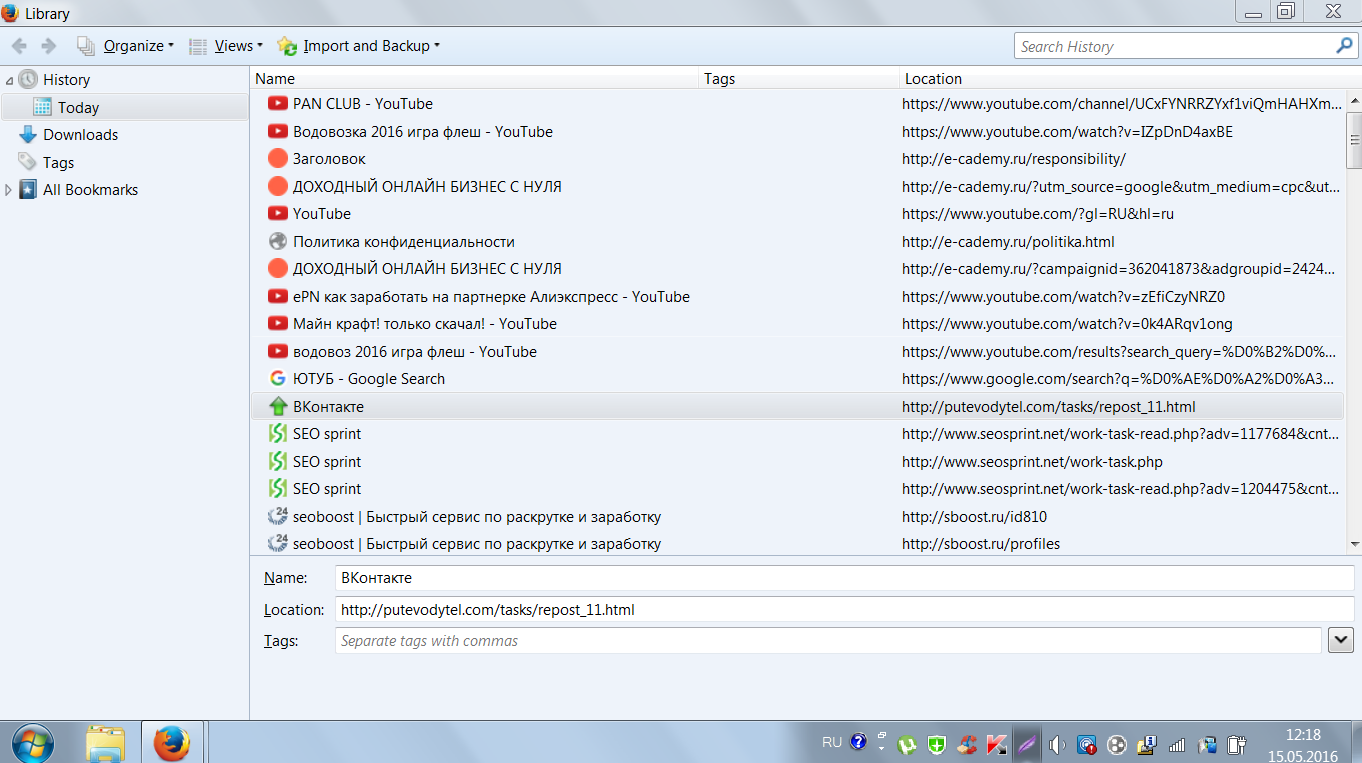Open the CCleaner tray icon
Image resolution: width=1362 pixels, height=763 pixels.
click(966, 744)
